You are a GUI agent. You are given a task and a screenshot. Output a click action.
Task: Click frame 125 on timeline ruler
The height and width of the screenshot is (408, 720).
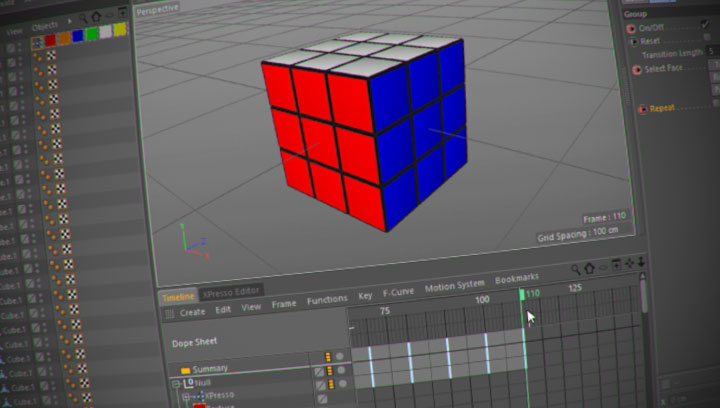[575, 288]
